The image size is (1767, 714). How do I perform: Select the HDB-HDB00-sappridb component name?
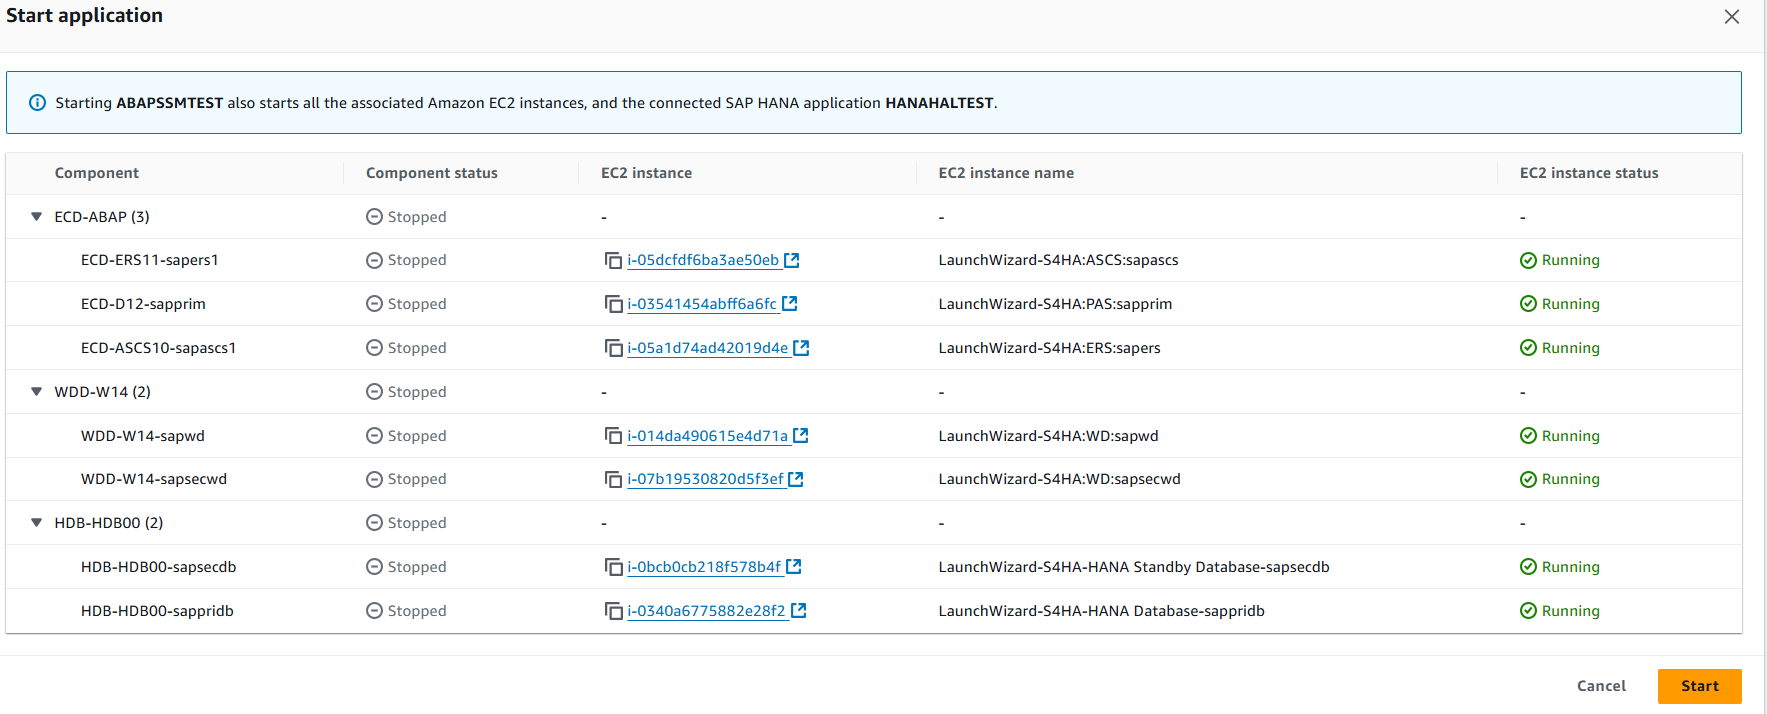tap(157, 611)
